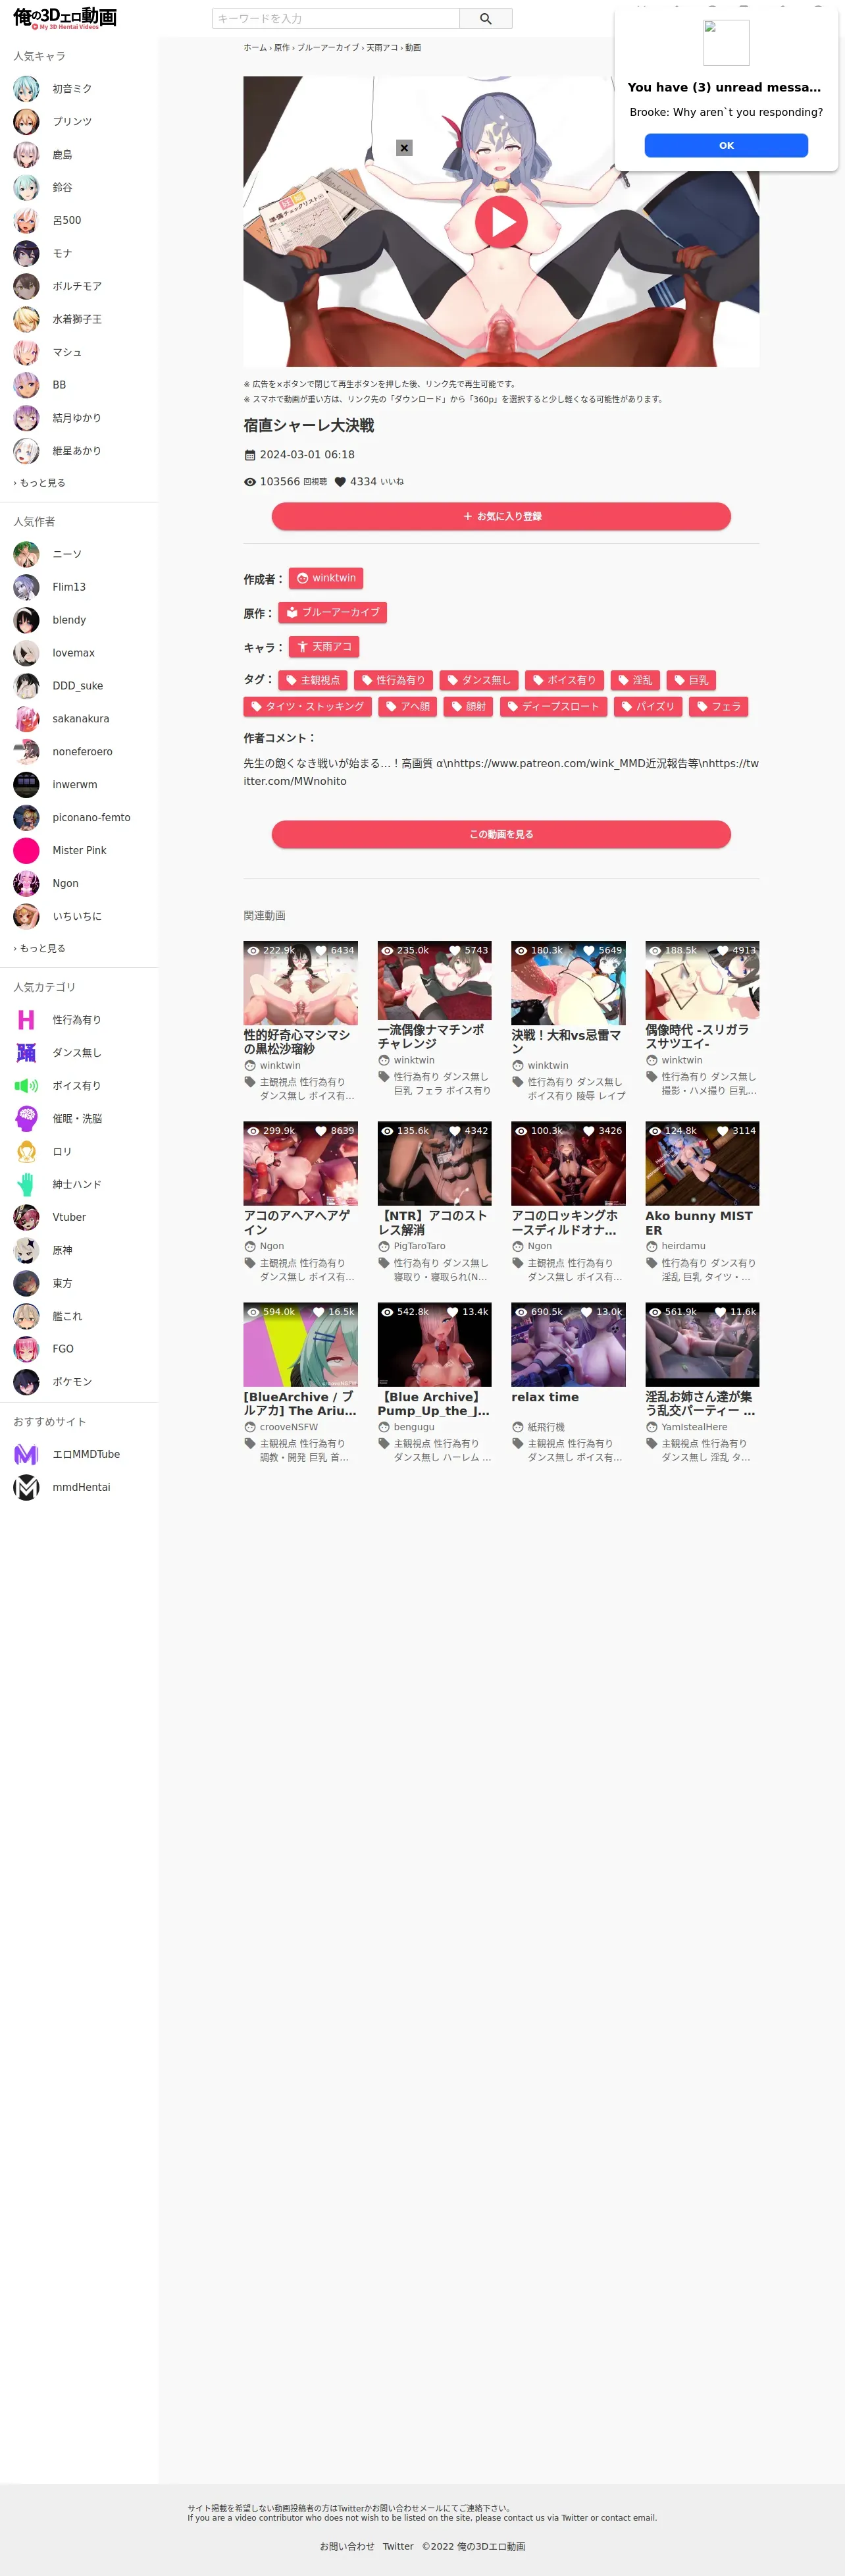Open the lovemax author row
Screen dimensions: 845x2576
tap(79, 653)
